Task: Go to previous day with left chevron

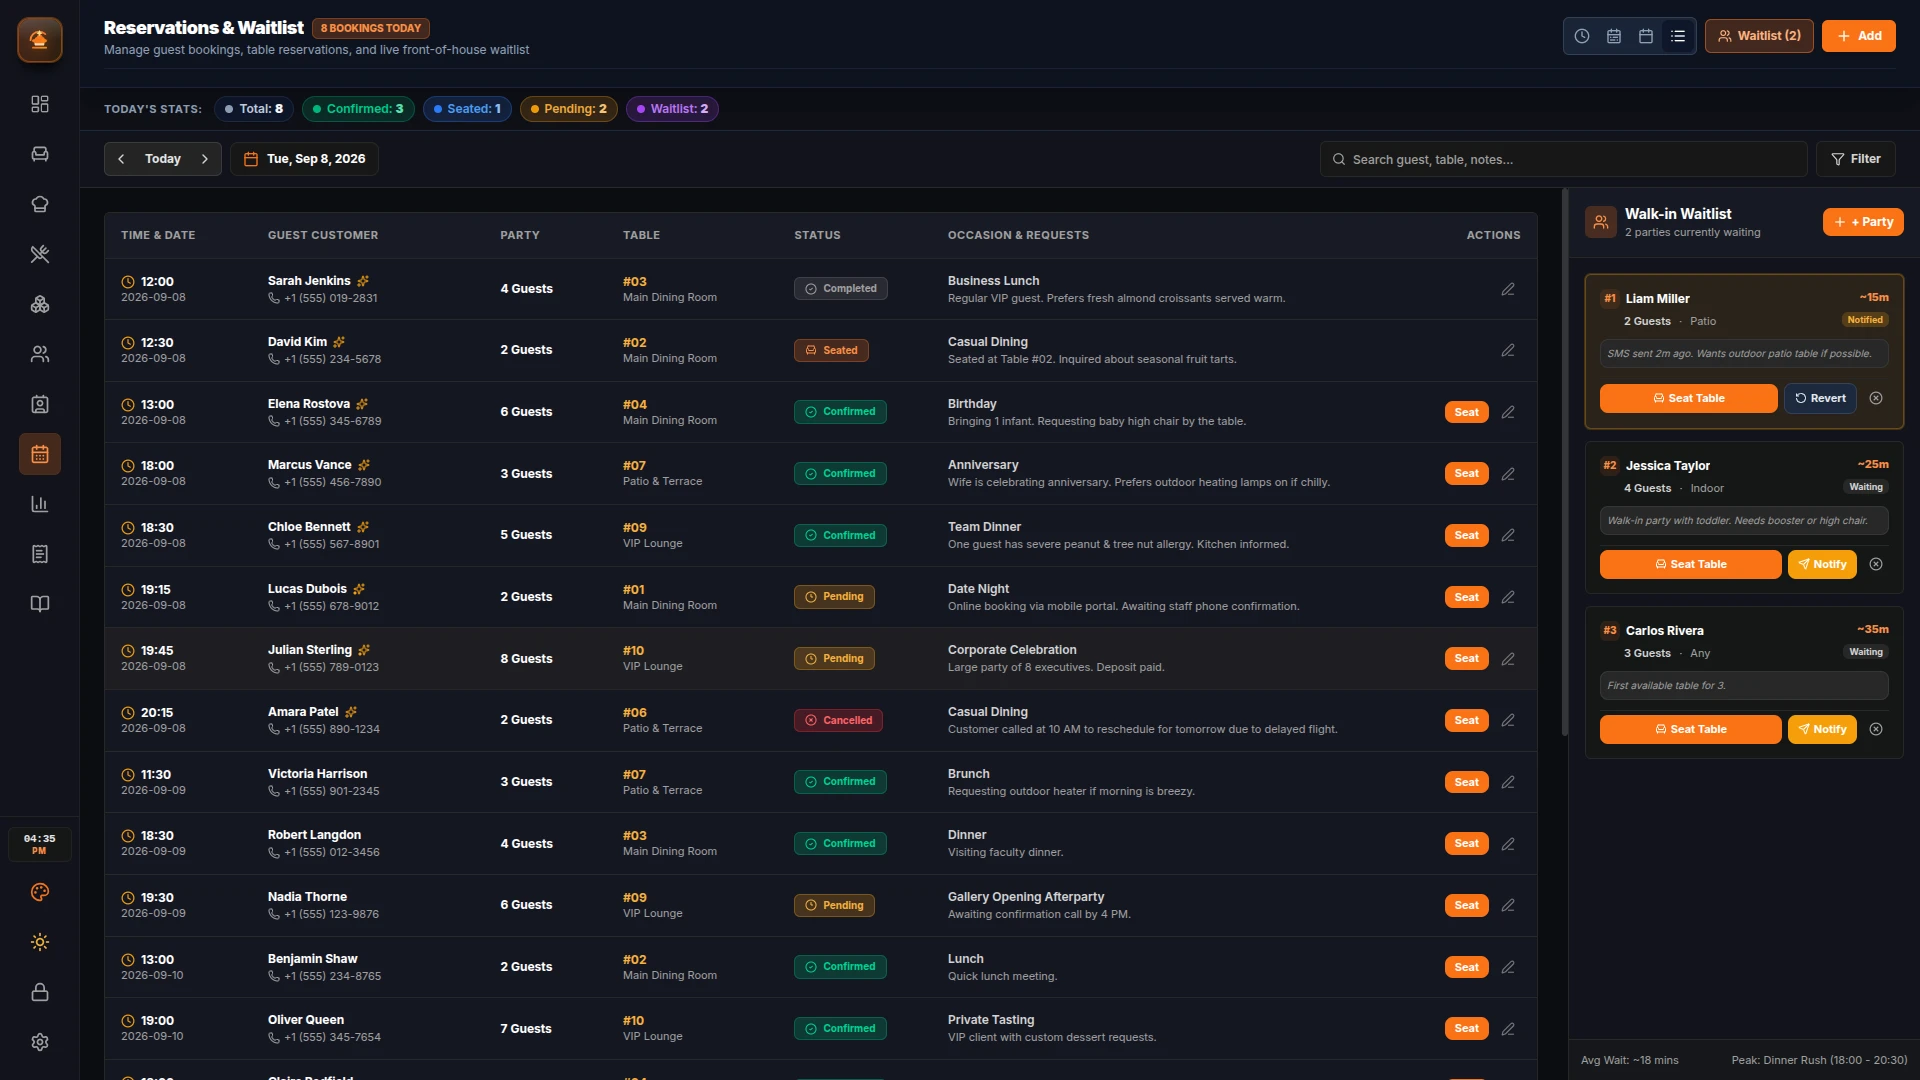Action: (121, 159)
